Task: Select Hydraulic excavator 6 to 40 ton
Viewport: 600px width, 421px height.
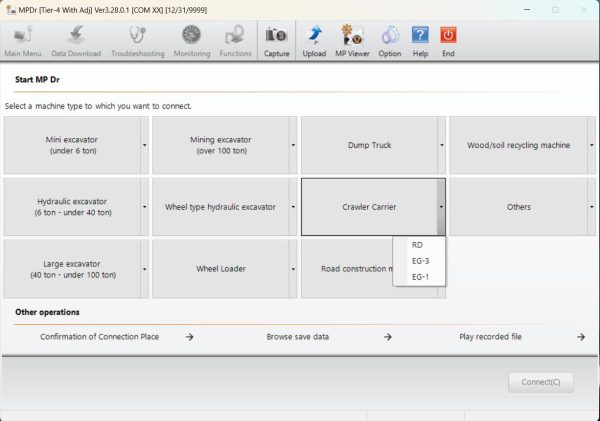Action: [x=72, y=207]
